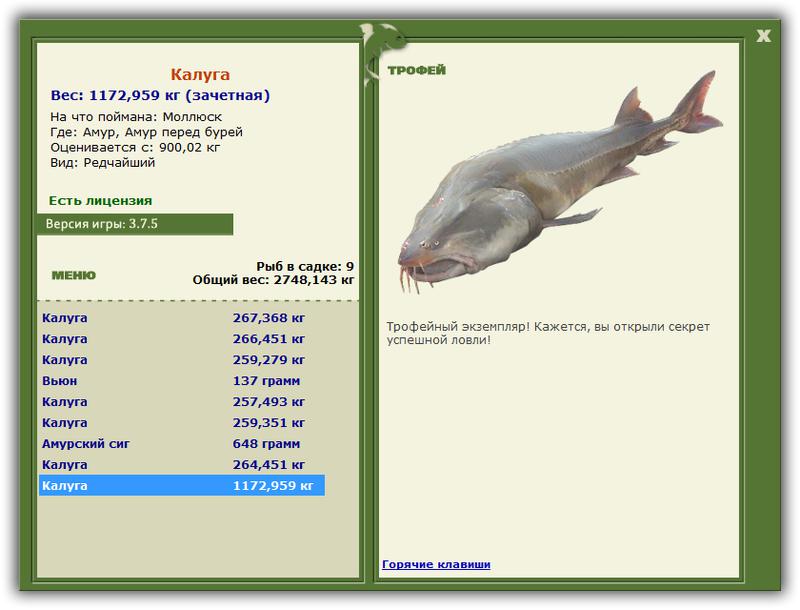Select the Калуга 259,351 кг row
Screen dimensions: 800x610
(182, 422)
